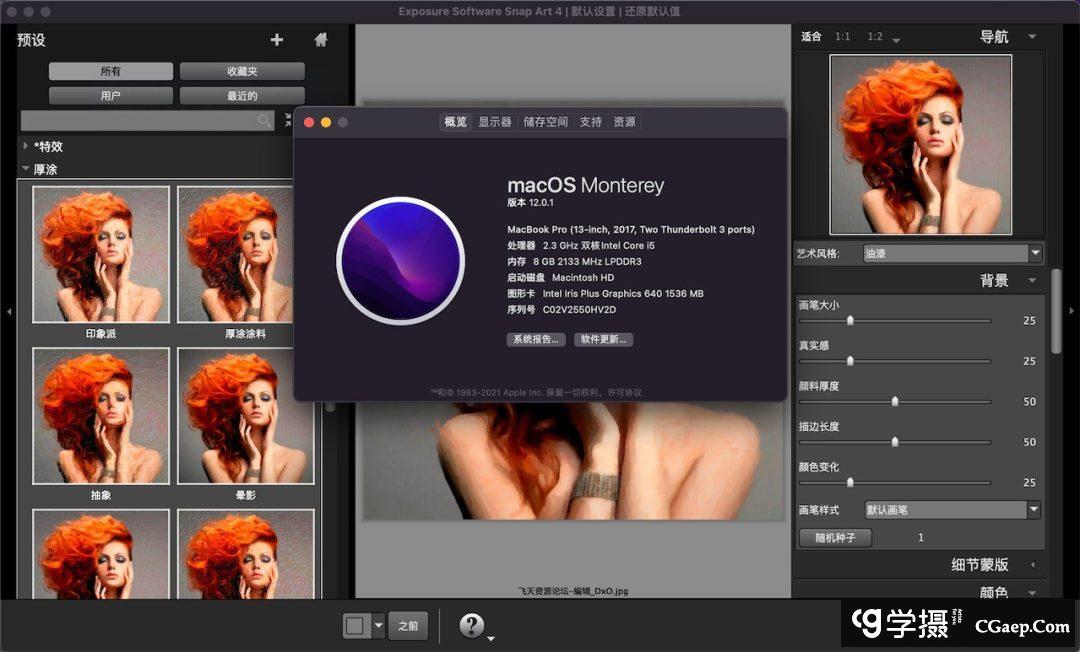Toggle the 之前 before-view button
The width and height of the screenshot is (1080, 652).
click(407, 626)
